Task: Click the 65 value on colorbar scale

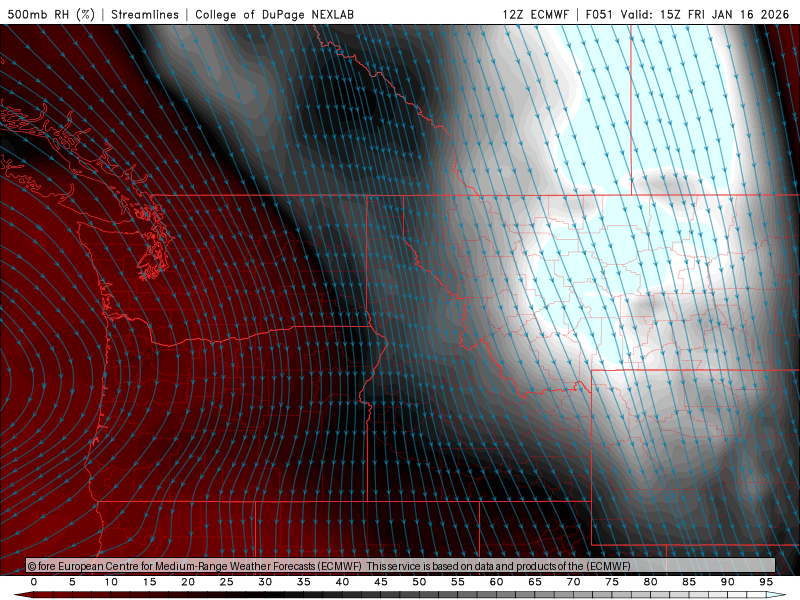Action: [x=534, y=582]
